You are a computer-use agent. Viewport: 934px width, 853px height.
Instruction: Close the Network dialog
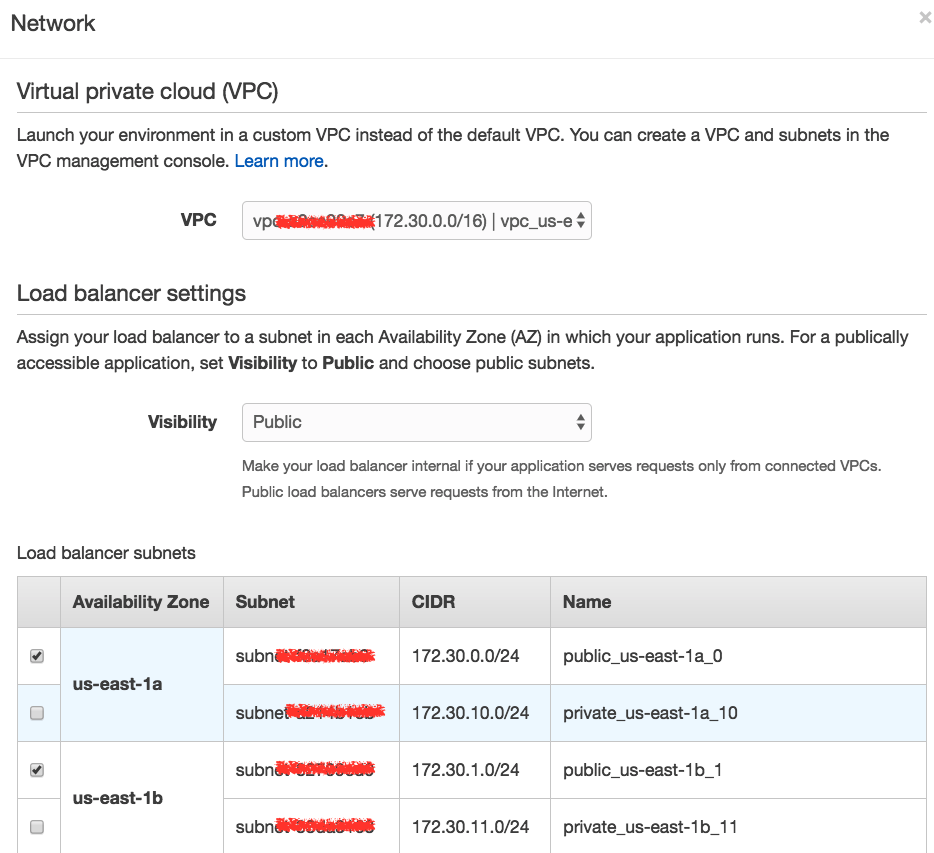click(x=926, y=18)
